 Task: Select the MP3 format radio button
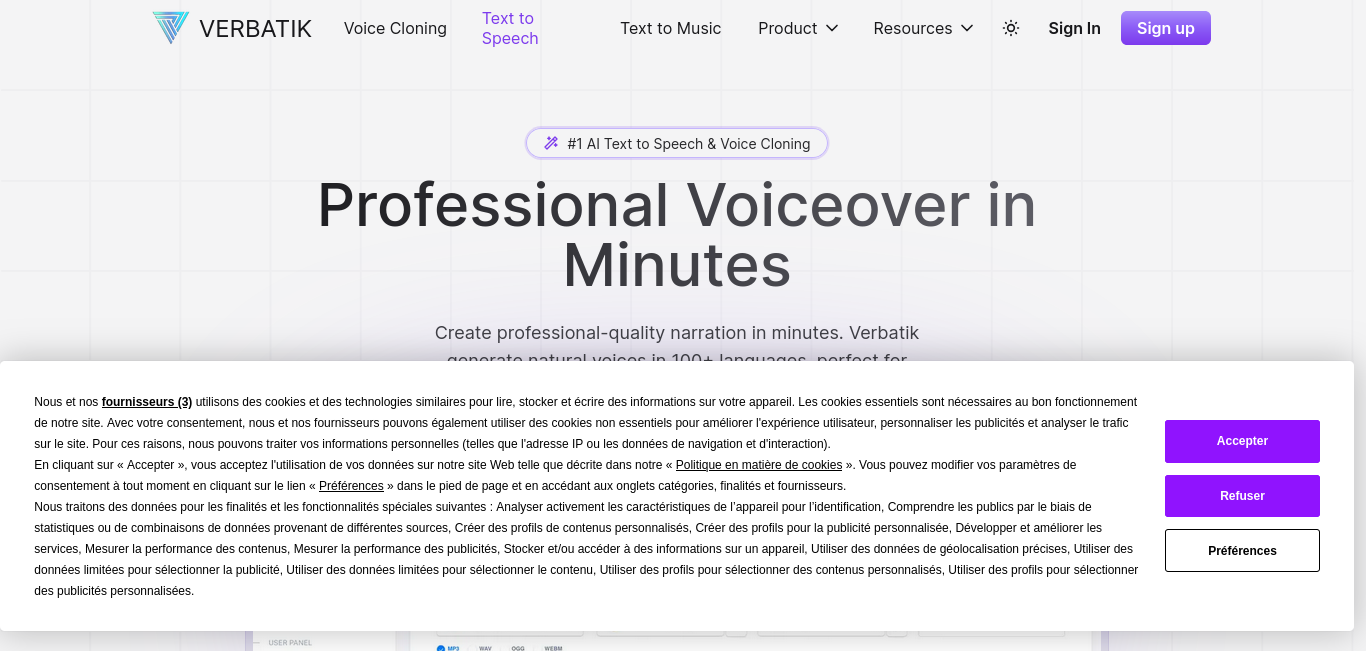point(441,647)
